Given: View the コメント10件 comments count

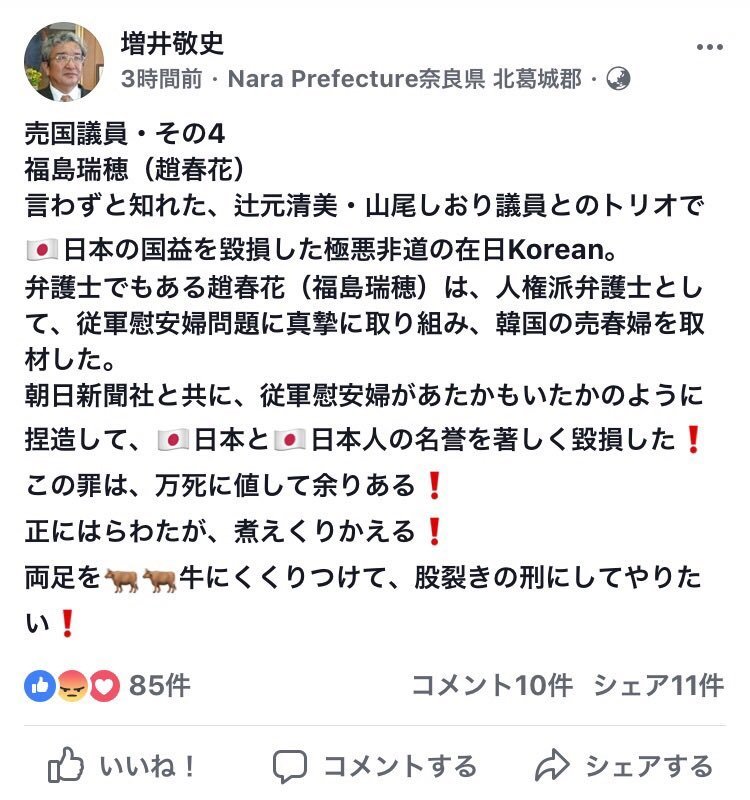Looking at the screenshot, I should pyautogui.click(x=492, y=685).
